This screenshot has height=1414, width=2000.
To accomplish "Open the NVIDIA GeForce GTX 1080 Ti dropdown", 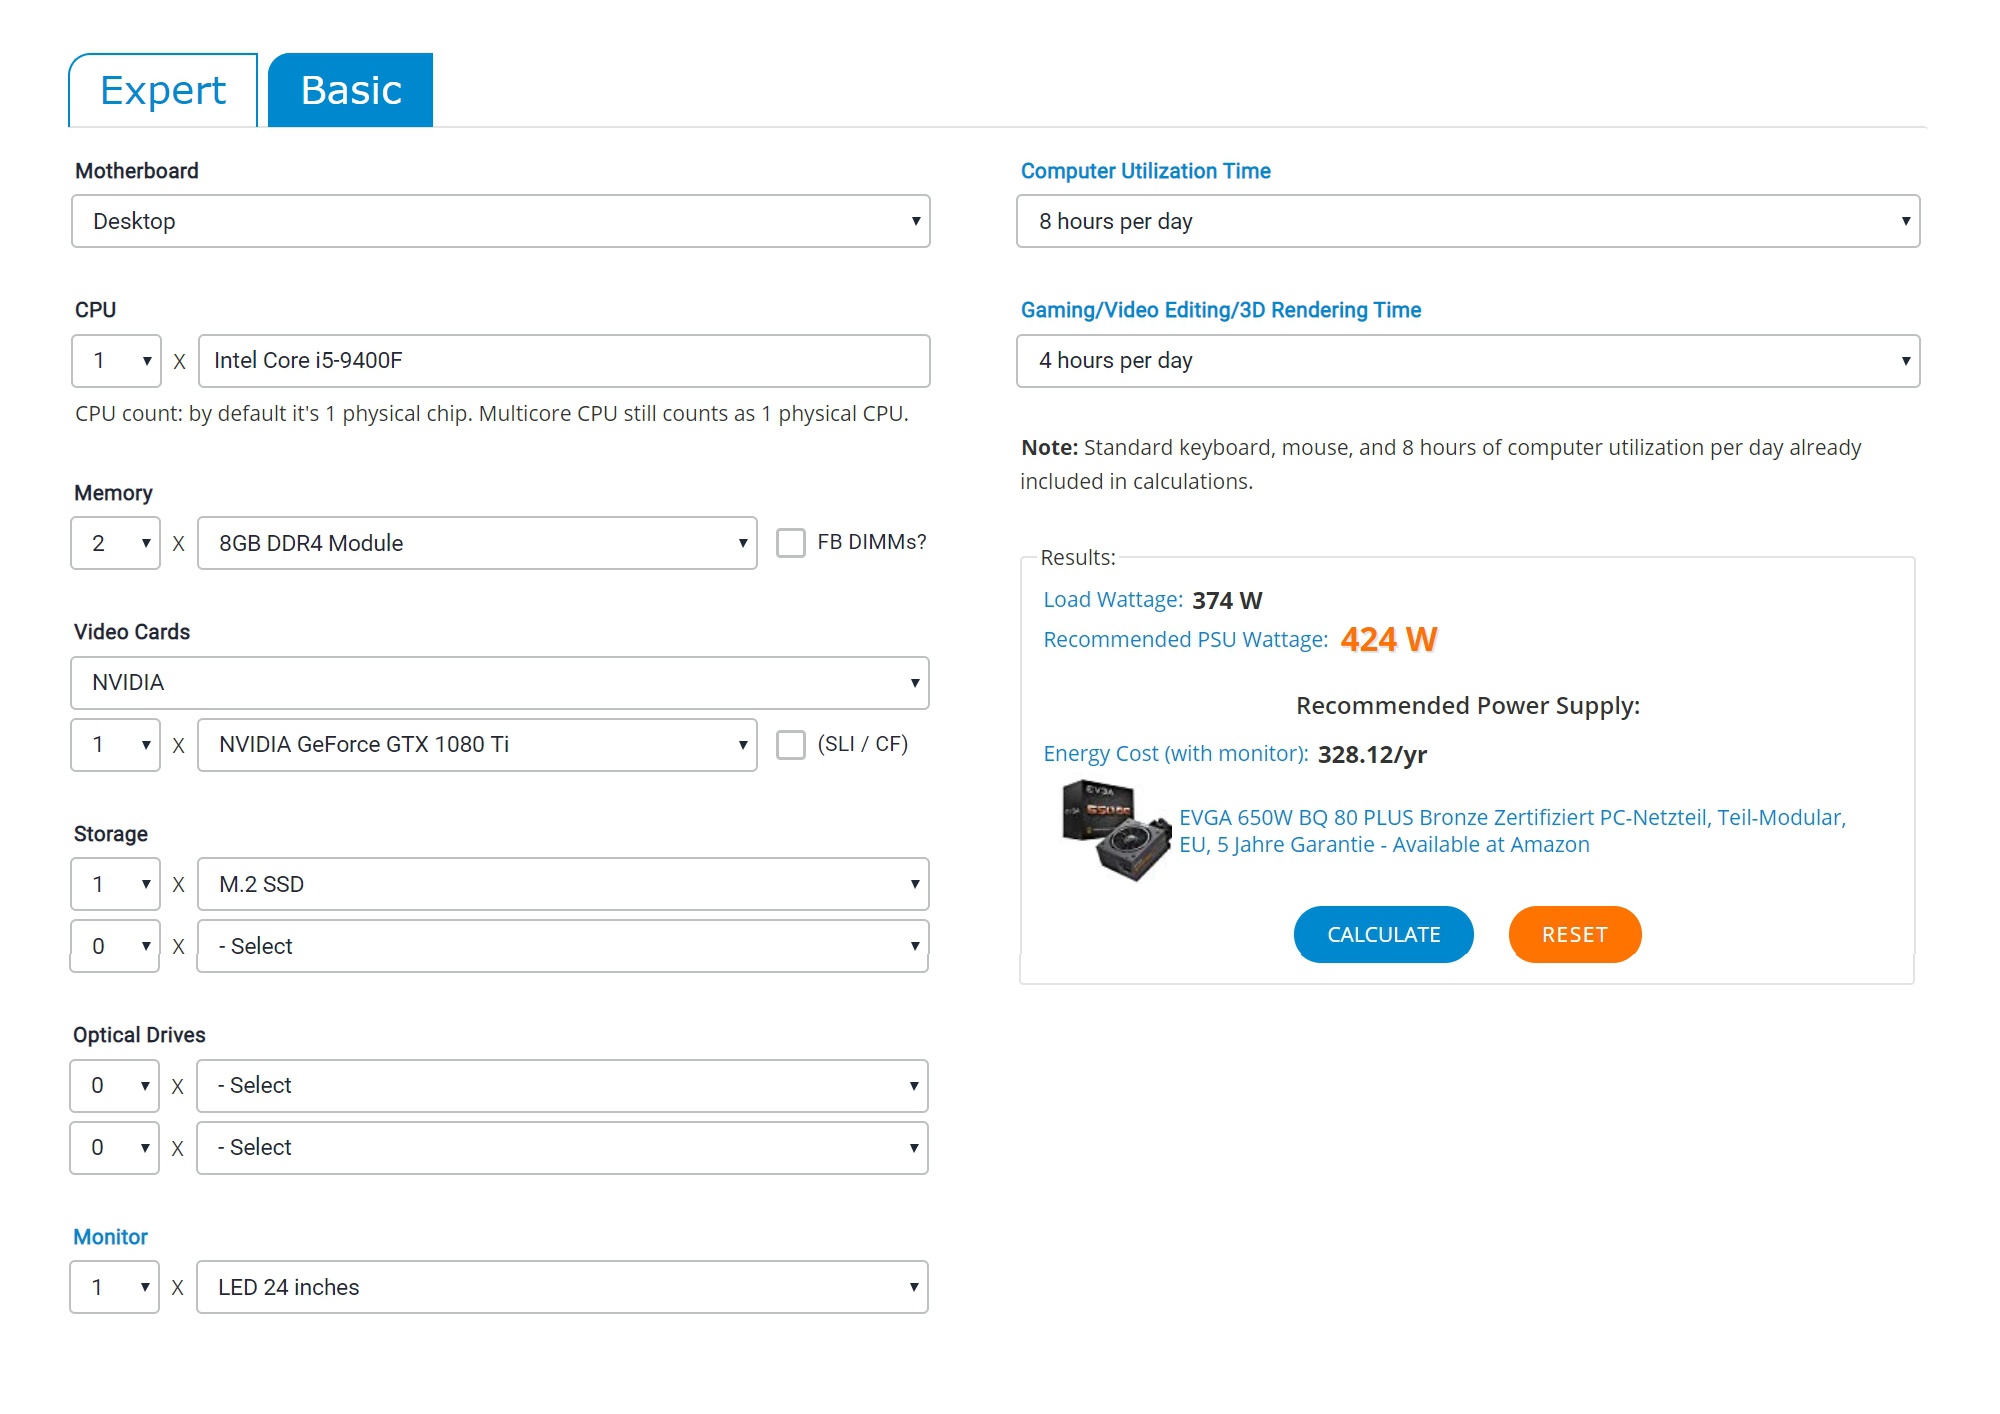I will click(477, 745).
